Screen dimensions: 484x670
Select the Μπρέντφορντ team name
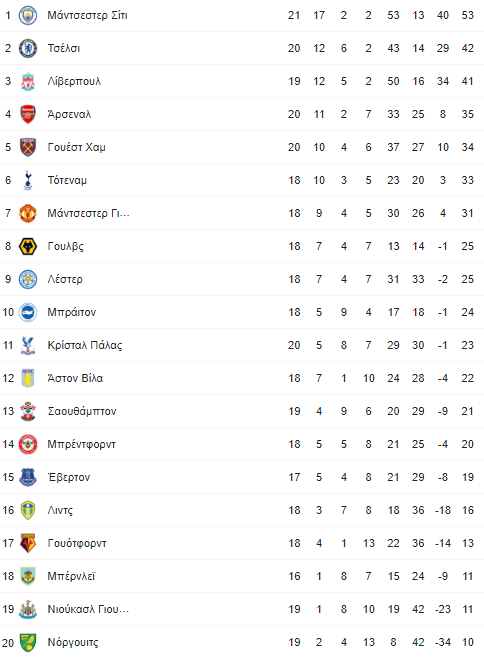(82, 444)
